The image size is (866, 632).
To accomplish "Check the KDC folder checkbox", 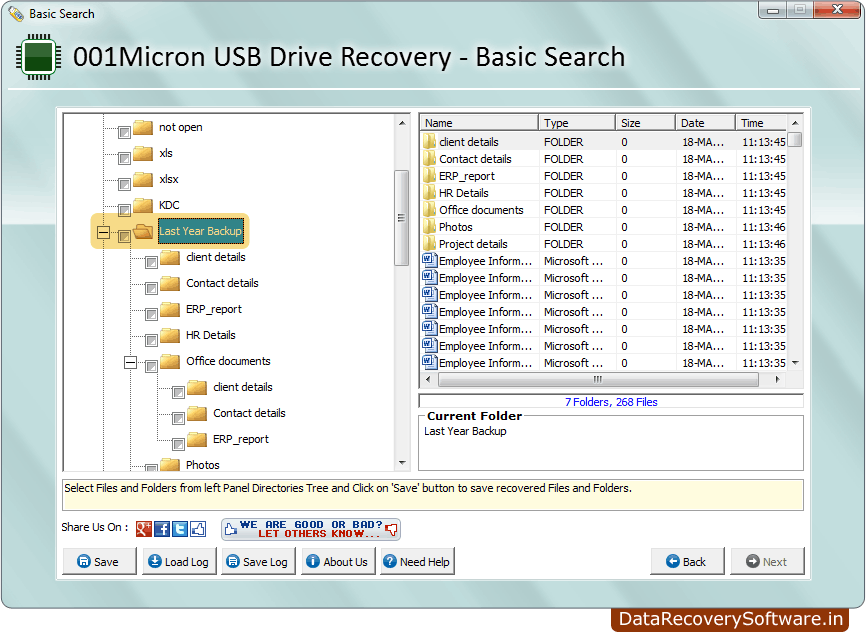I will click(x=124, y=210).
